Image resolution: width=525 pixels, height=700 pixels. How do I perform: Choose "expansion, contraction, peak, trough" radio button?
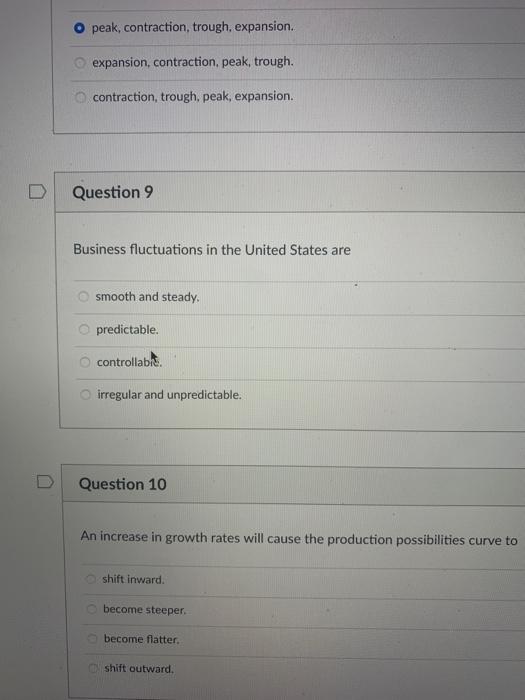[x=80, y=63]
